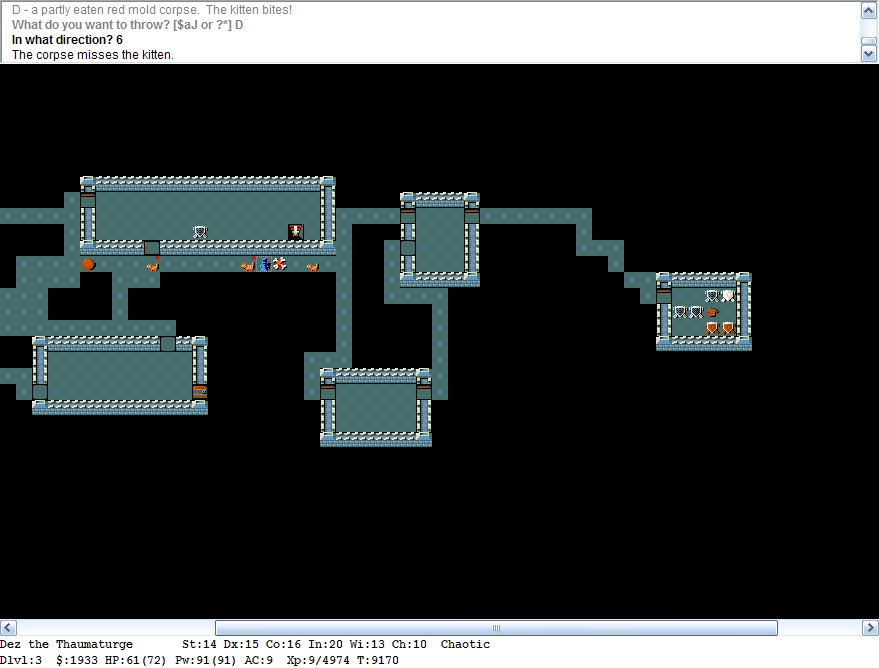Click the red mold corpse right of the wizard
This screenshot has height=668, width=879.
click(280, 262)
